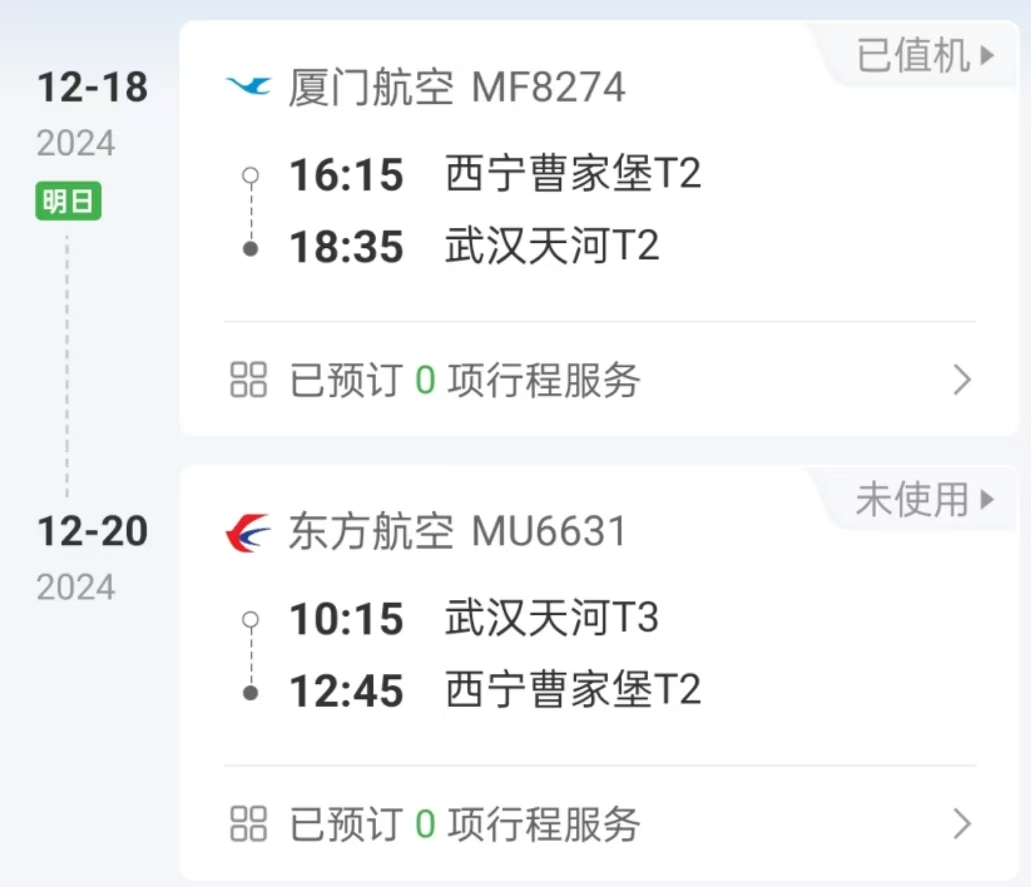Image resolution: width=1031 pixels, height=887 pixels.
Task: Click the 18:35 武汉天河T2 arrival row
Action: 474,247
